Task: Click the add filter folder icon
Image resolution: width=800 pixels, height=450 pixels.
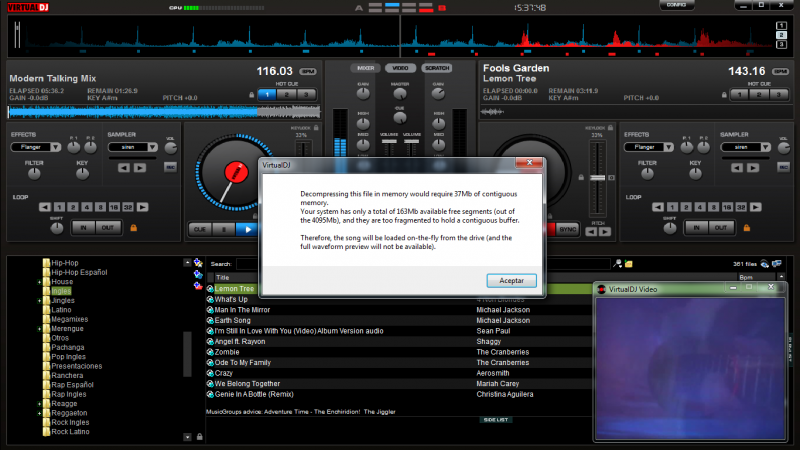Action: click(x=198, y=286)
